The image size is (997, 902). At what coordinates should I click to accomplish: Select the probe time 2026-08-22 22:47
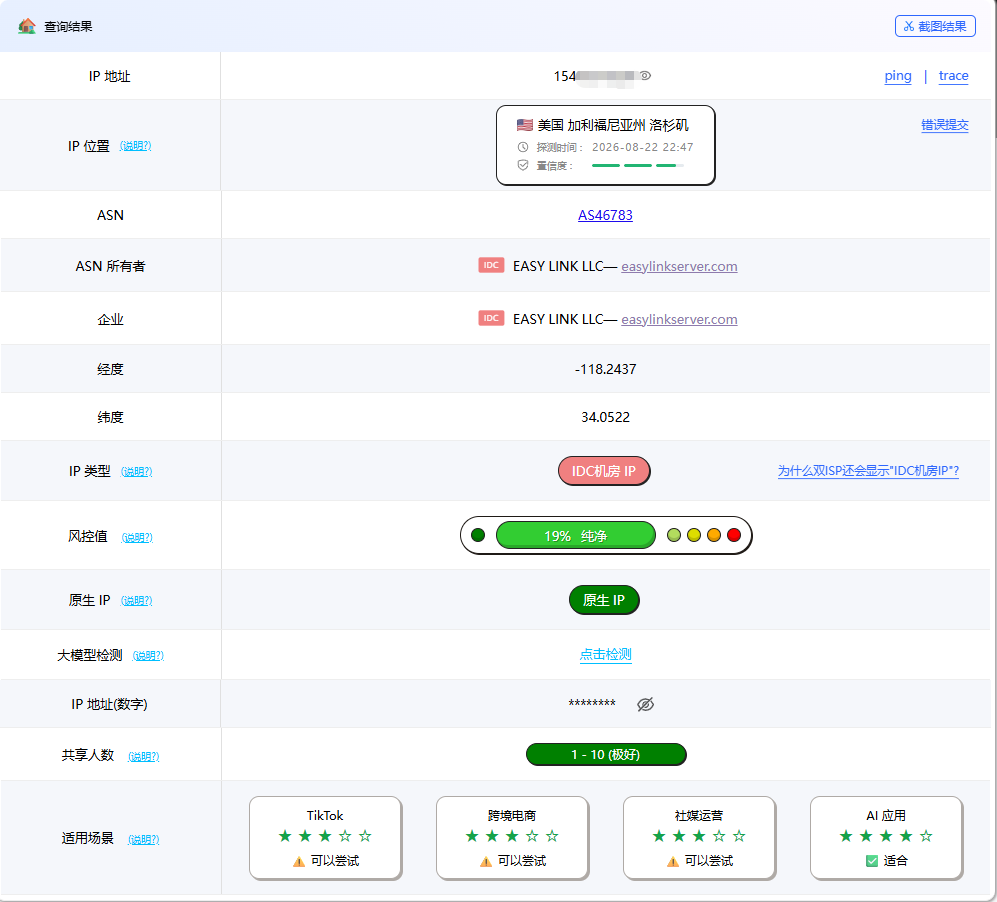642,147
